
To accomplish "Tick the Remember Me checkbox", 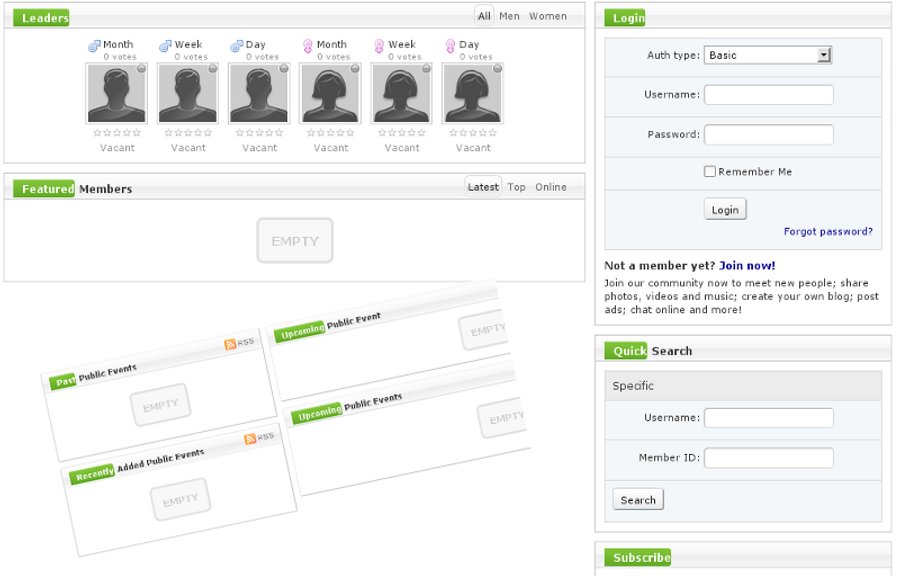I will point(709,171).
